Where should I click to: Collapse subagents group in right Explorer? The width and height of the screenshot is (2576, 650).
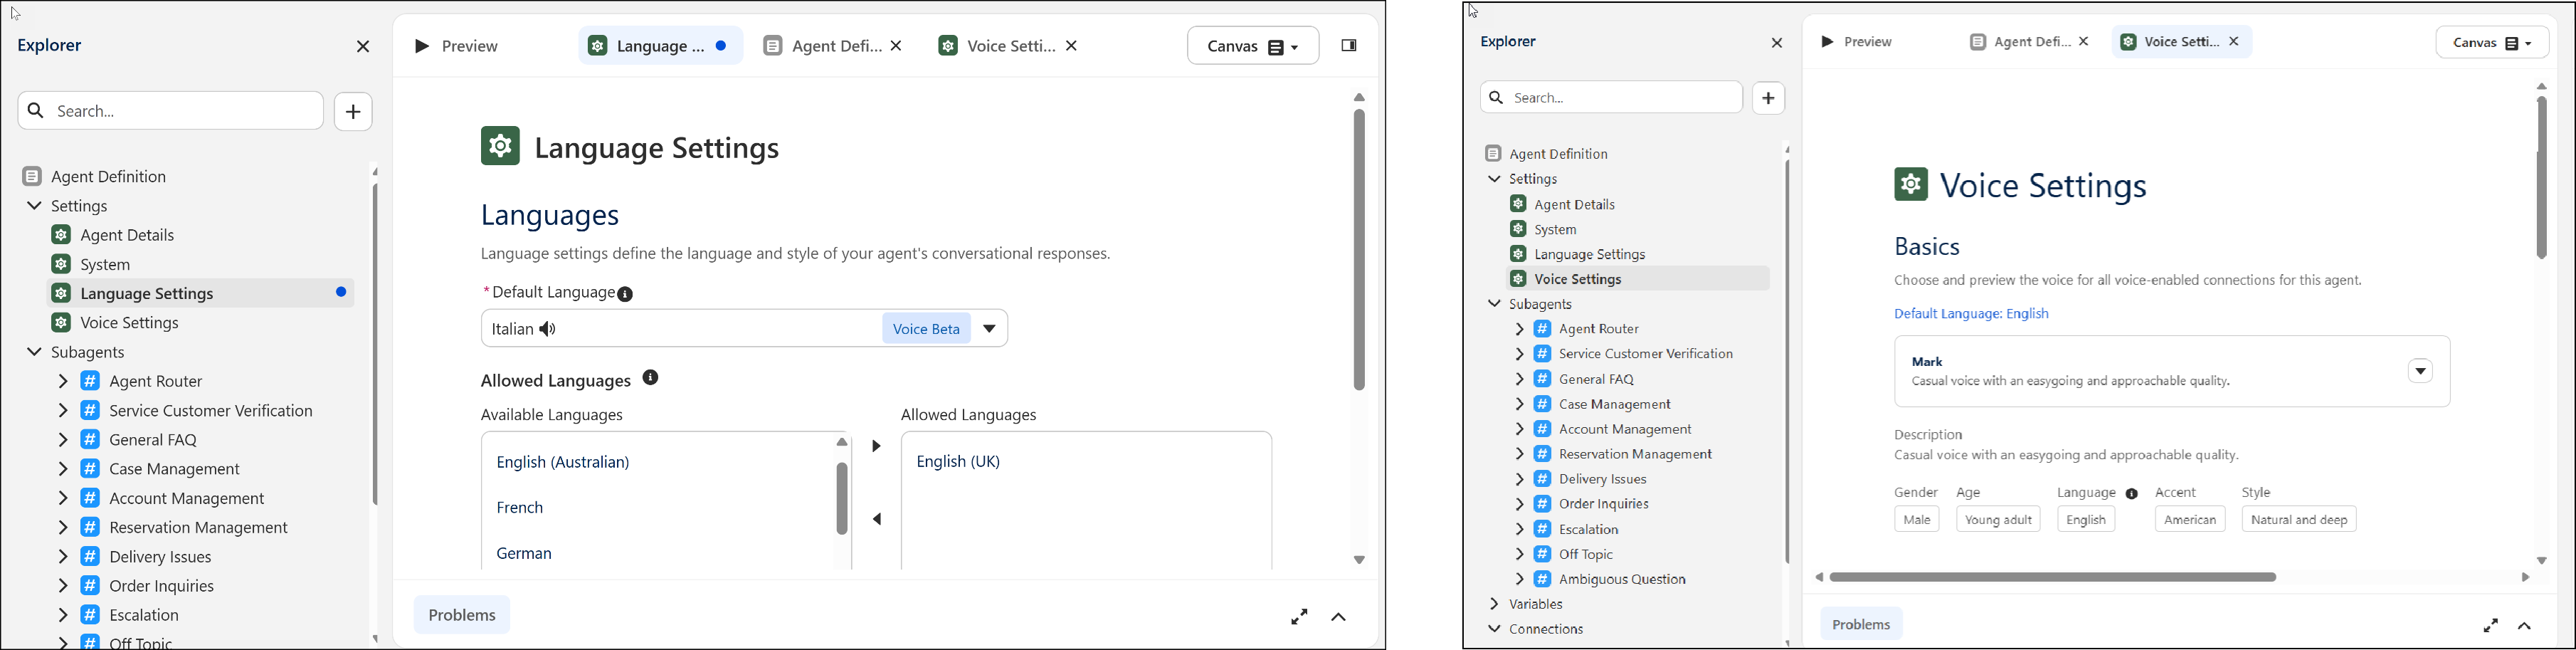point(1494,304)
